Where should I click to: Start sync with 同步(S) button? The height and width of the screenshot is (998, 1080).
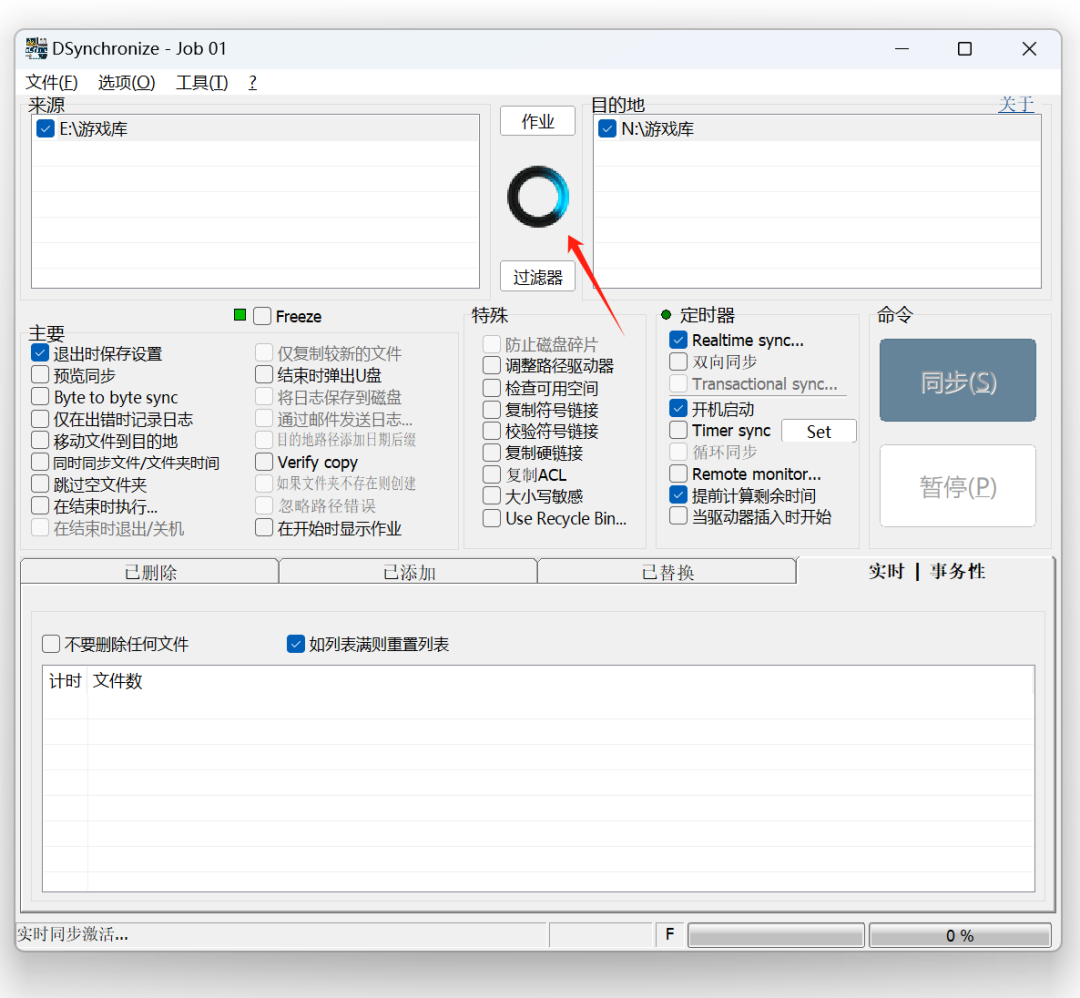point(957,381)
